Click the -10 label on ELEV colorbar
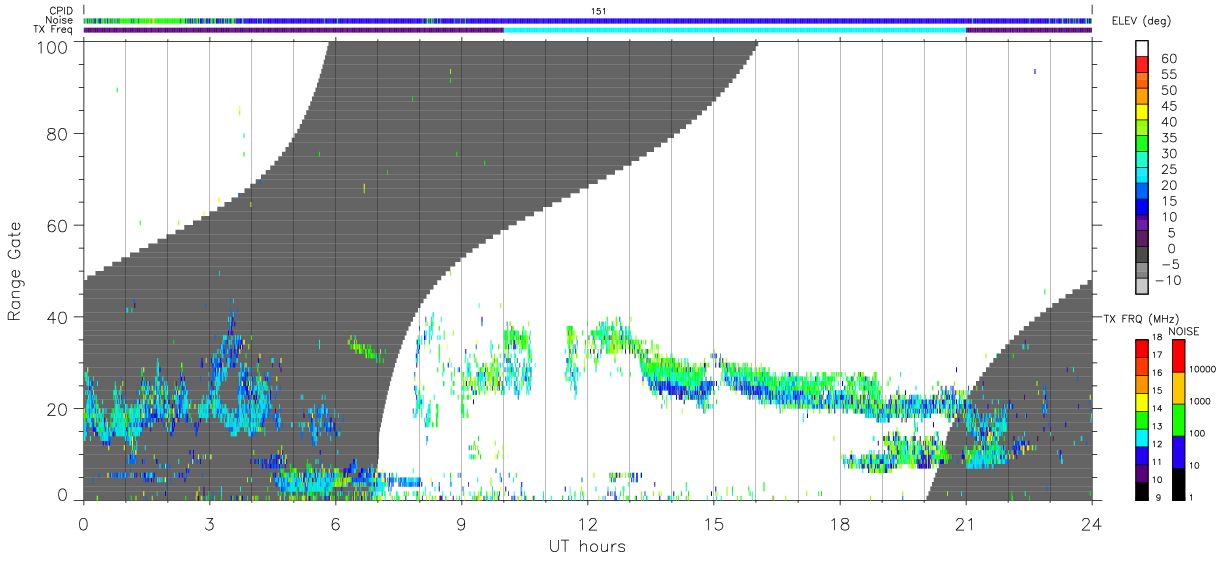1228x567 pixels. pyautogui.click(x=1168, y=281)
